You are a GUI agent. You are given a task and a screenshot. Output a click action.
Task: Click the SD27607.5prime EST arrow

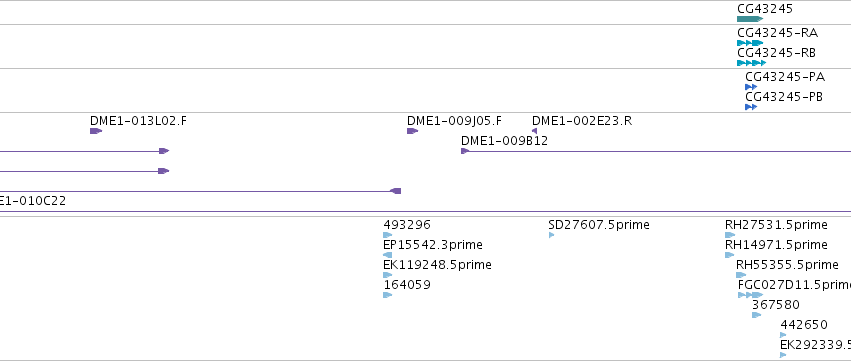click(551, 235)
